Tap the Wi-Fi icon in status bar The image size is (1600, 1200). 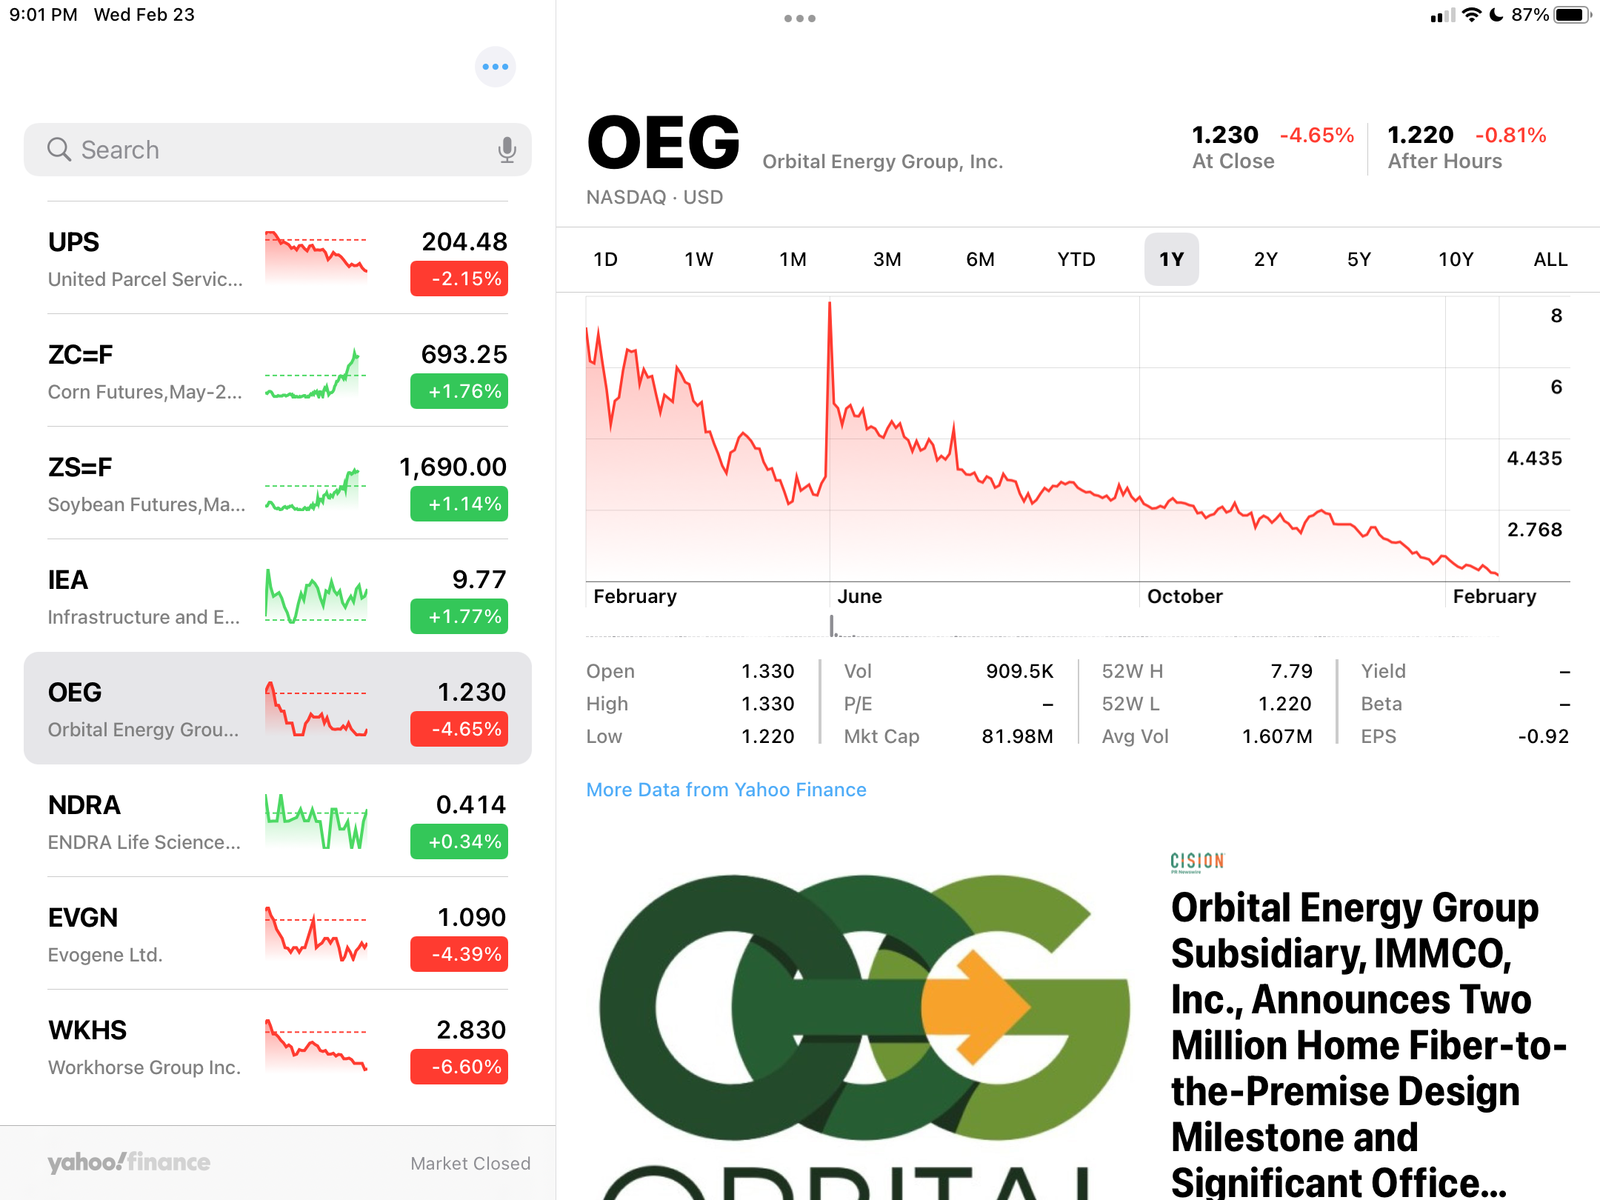click(x=1471, y=15)
